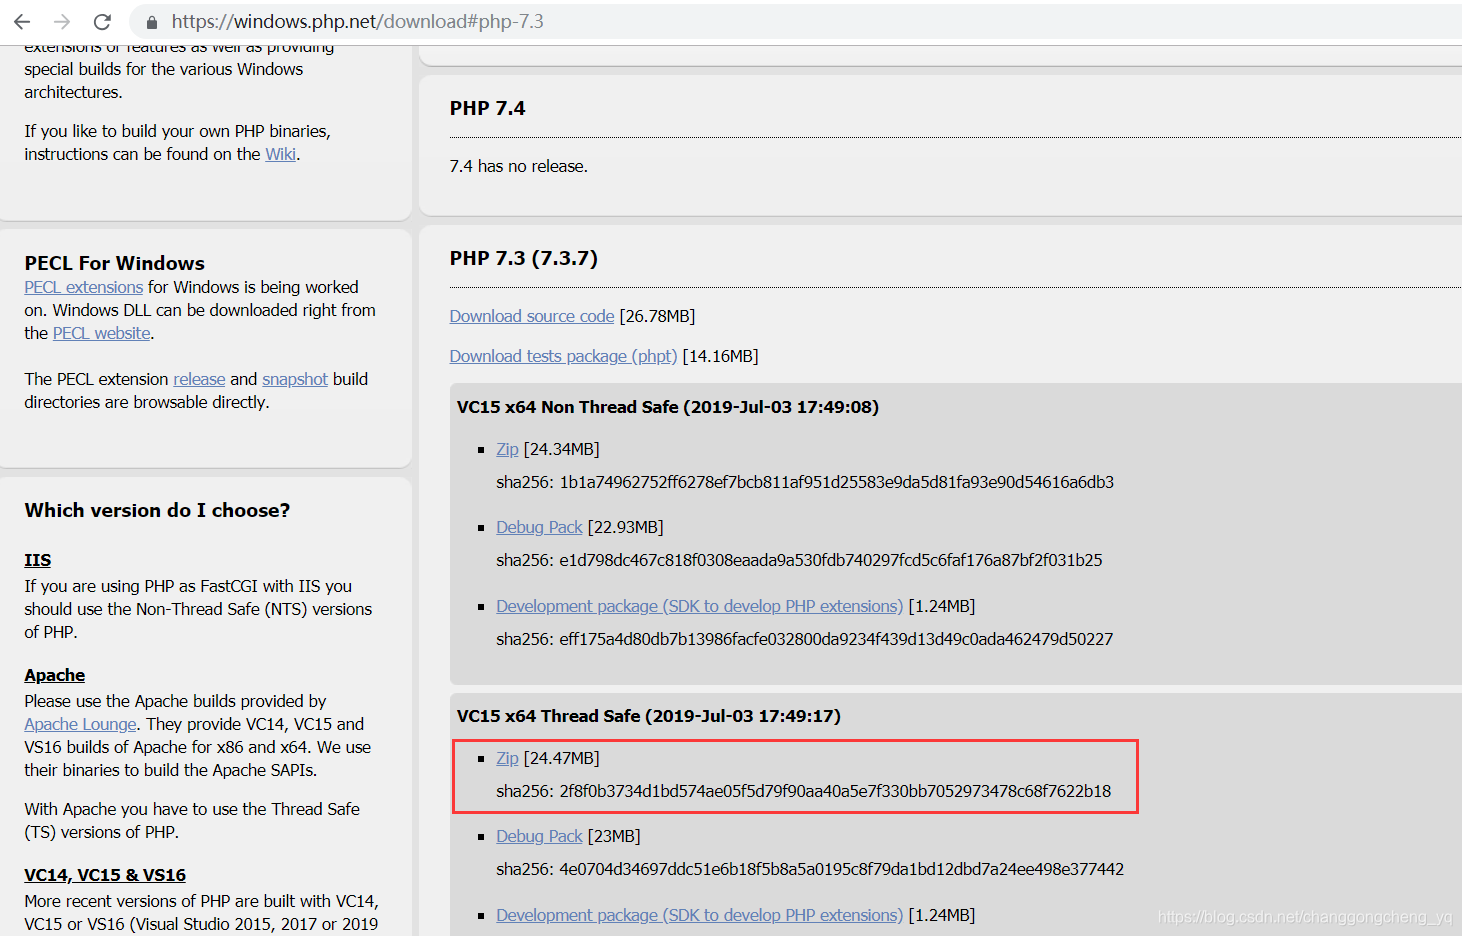Click the browser back arrow
The width and height of the screenshot is (1462, 936).
pyautogui.click(x=22, y=21)
